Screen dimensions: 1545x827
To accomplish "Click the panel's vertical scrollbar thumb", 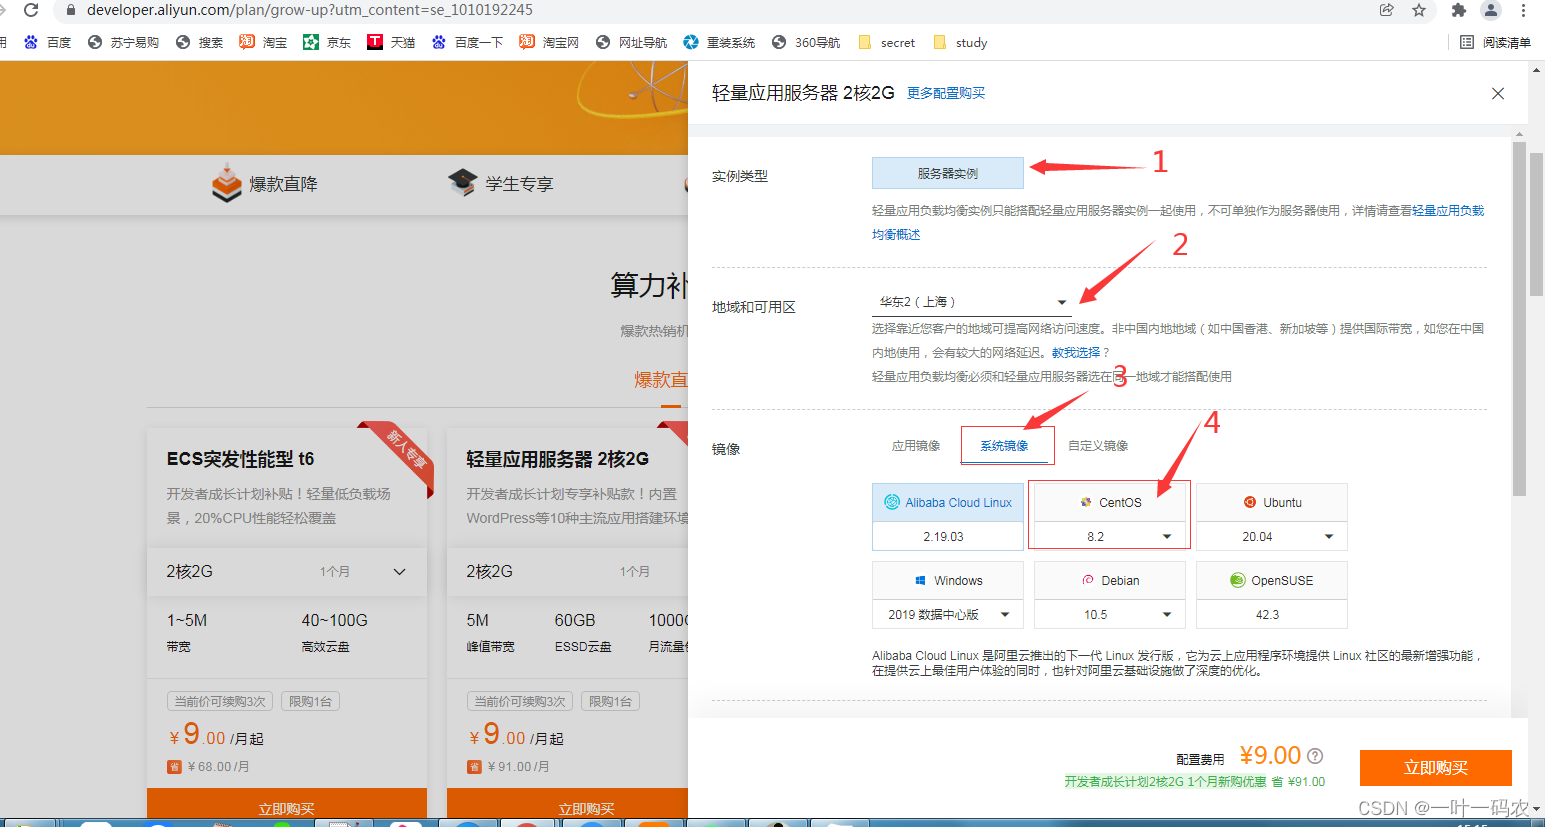I will point(1520,320).
